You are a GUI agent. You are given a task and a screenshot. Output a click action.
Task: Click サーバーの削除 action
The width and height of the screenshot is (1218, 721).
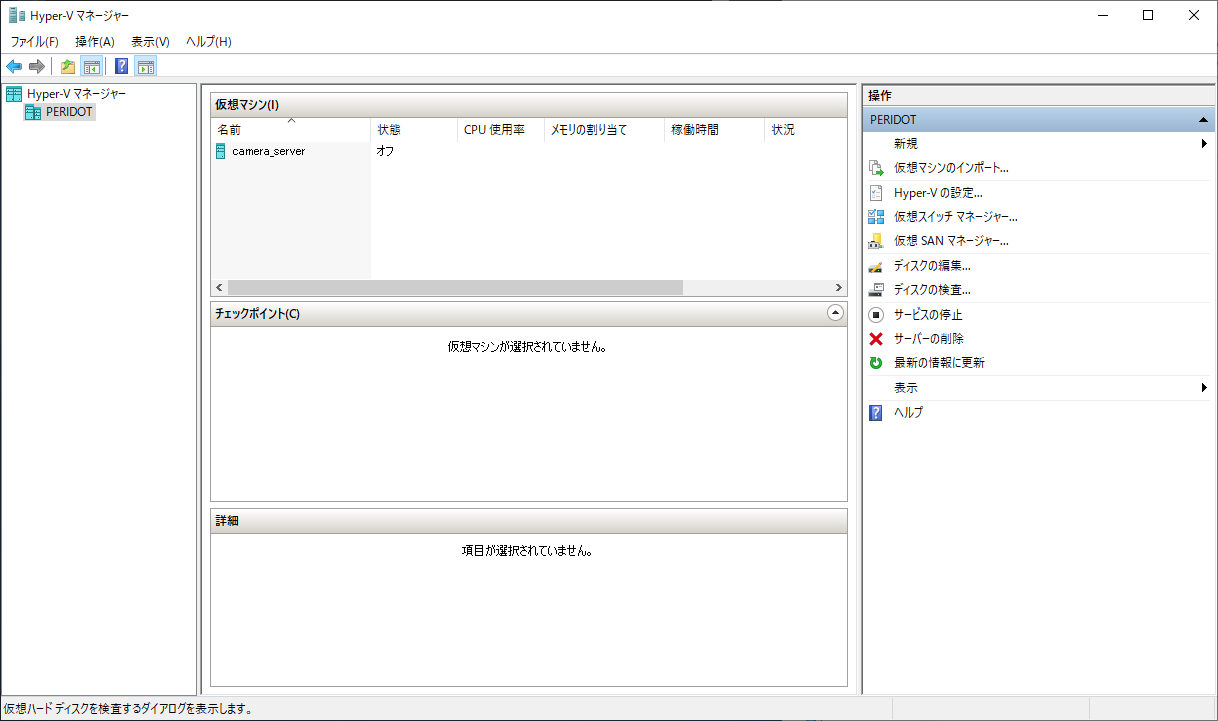click(929, 339)
